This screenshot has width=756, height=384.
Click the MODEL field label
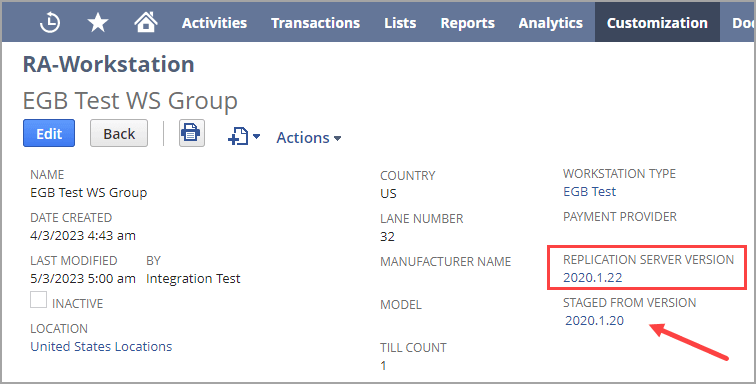point(401,304)
